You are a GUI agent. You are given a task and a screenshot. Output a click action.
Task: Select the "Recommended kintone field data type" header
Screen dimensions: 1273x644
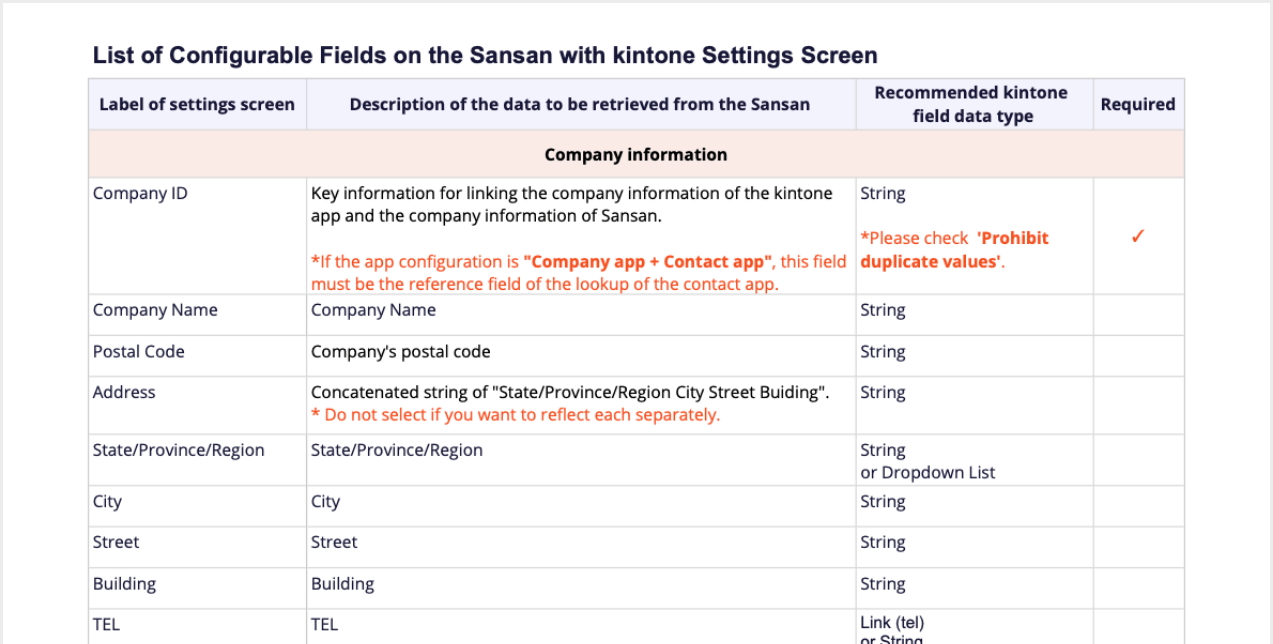pyautogui.click(x=972, y=104)
